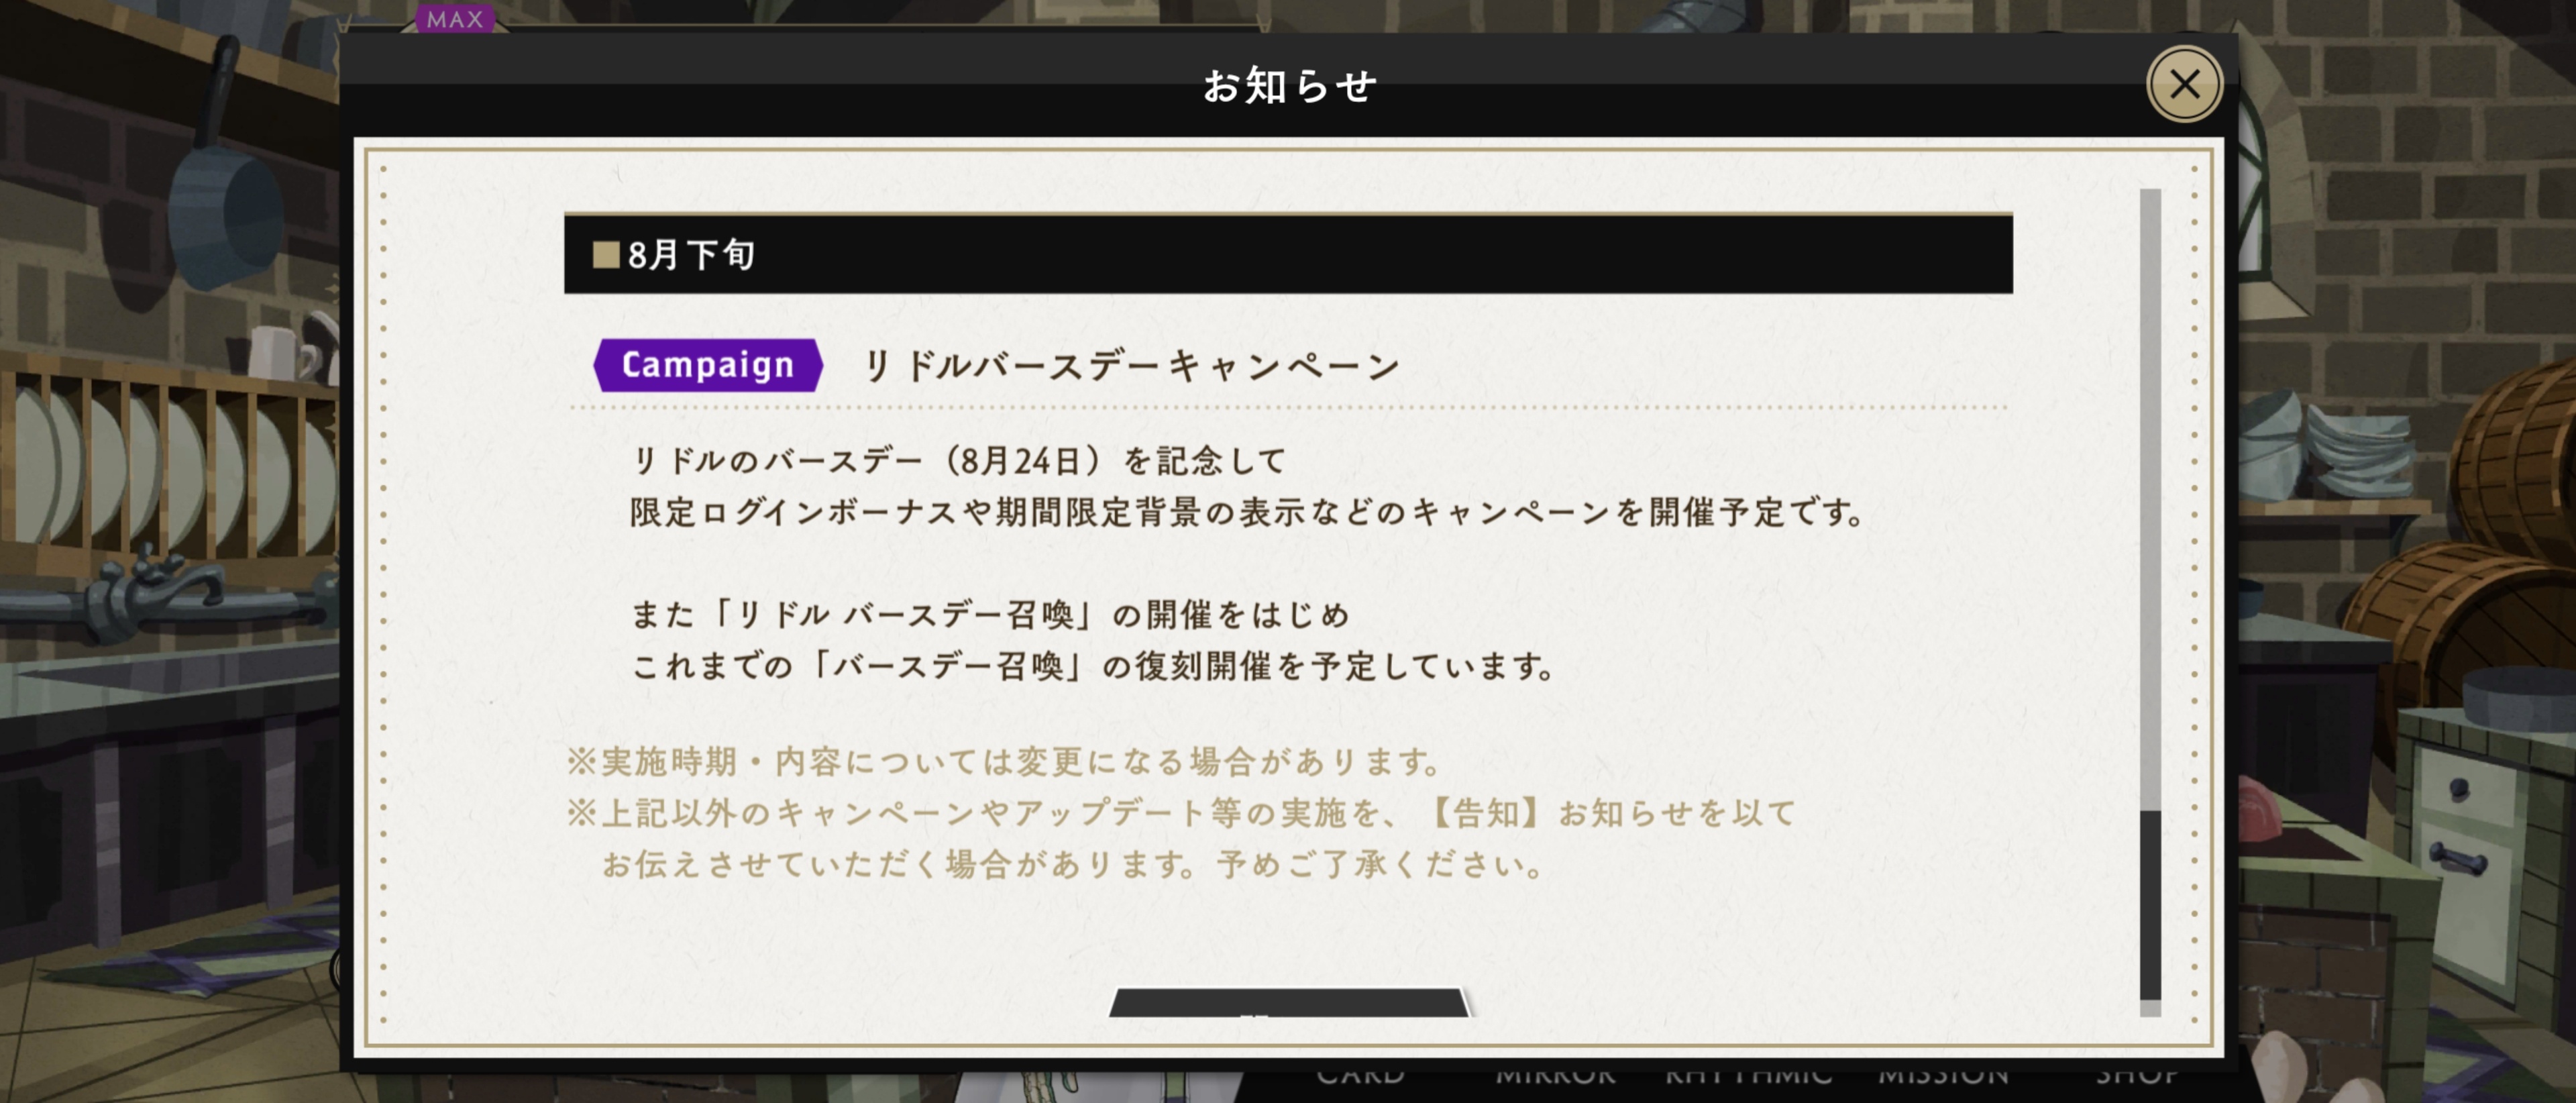2576x1103 pixels.
Task: Click the purple Campaign badge
Action: (x=708, y=365)
